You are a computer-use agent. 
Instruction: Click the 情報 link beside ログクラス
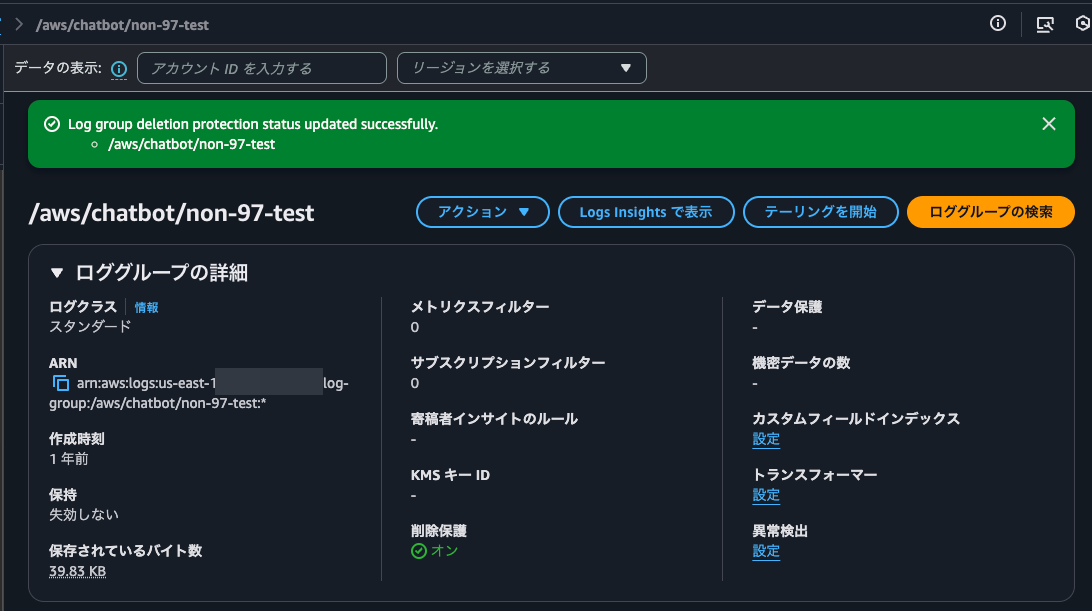tap(146, 307)
